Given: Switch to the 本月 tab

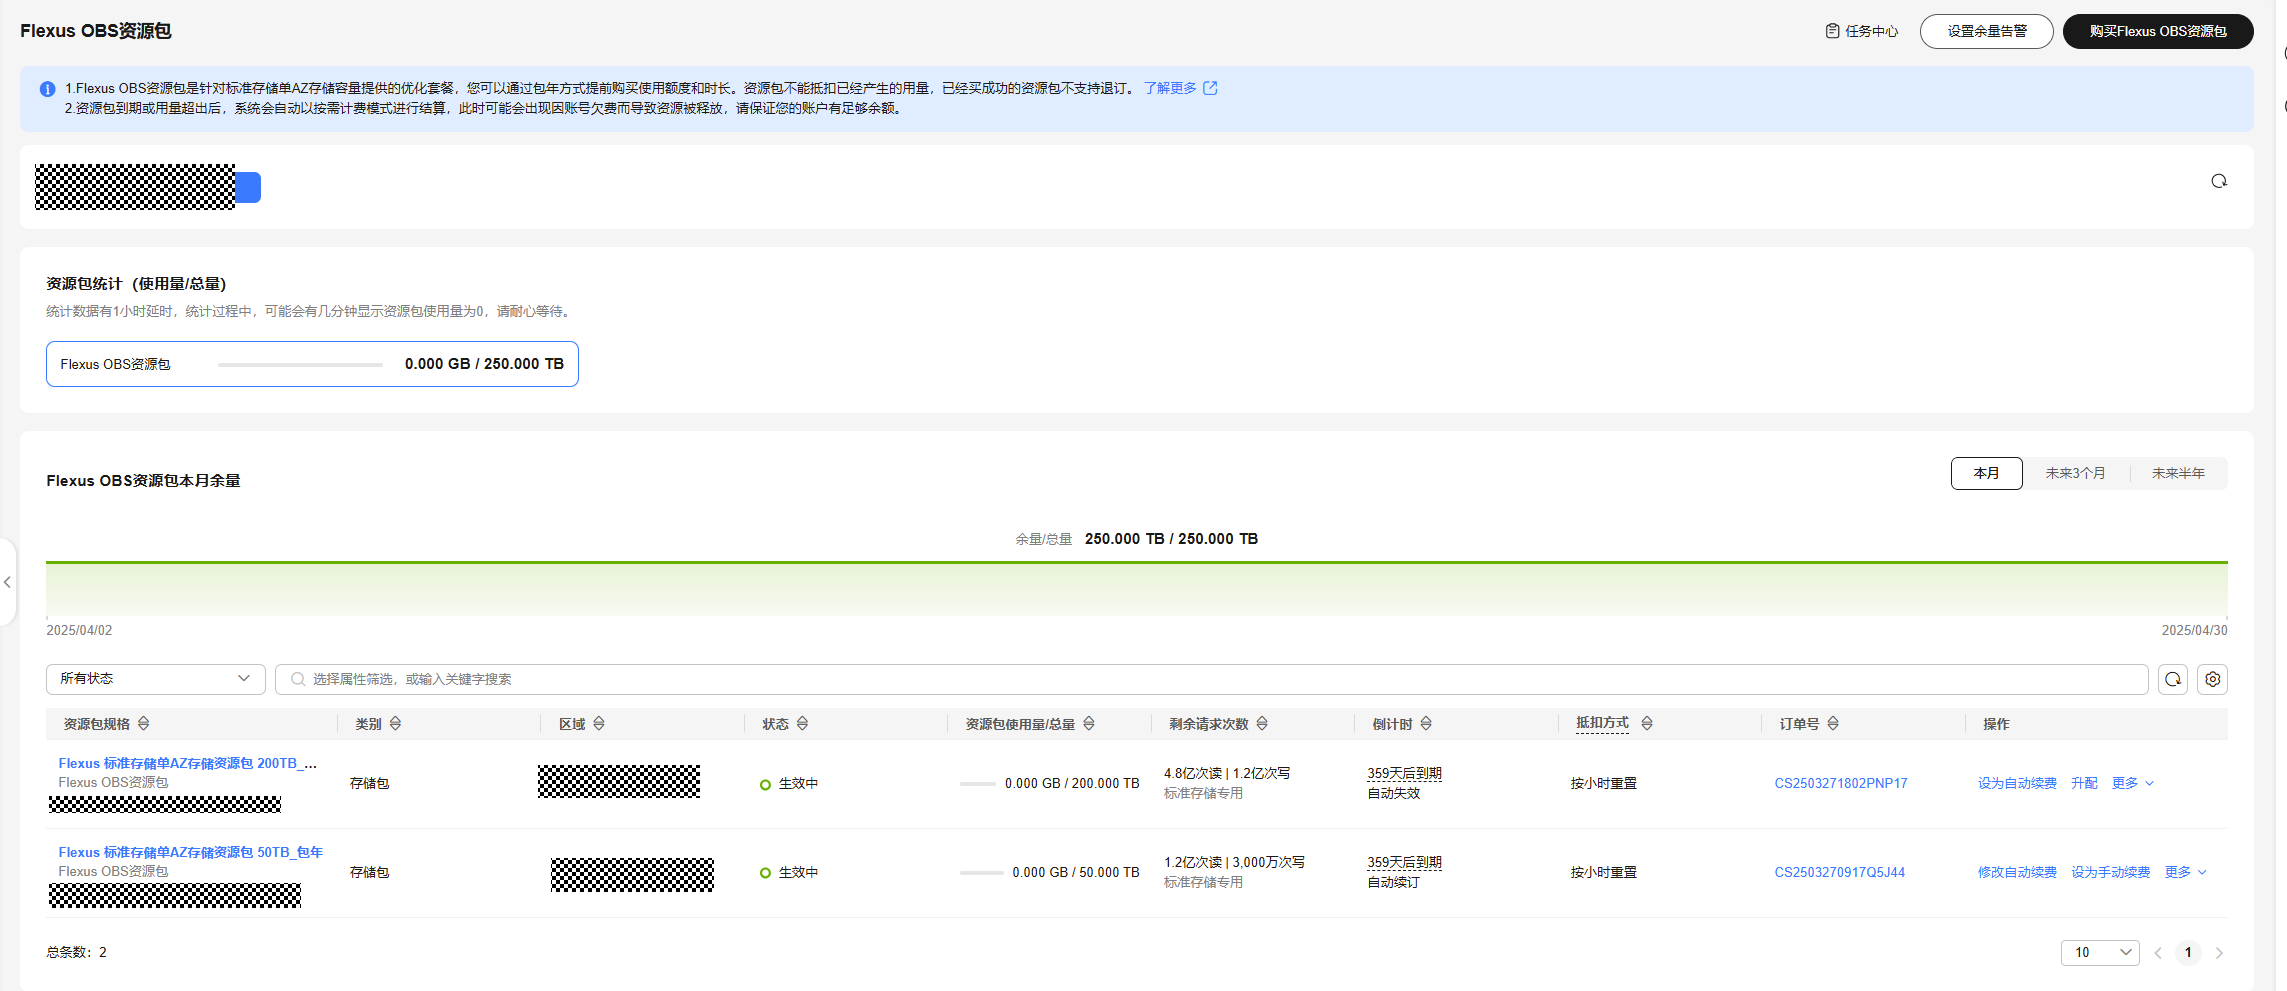Looking at the screenshot, I should (1986, 473).
